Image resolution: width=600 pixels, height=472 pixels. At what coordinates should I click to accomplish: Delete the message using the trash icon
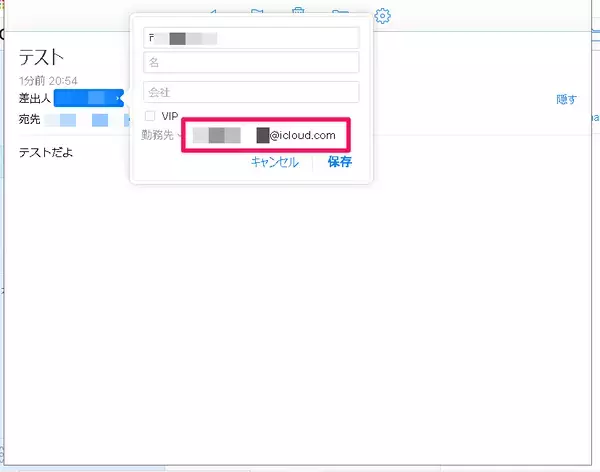pos(298,13)
